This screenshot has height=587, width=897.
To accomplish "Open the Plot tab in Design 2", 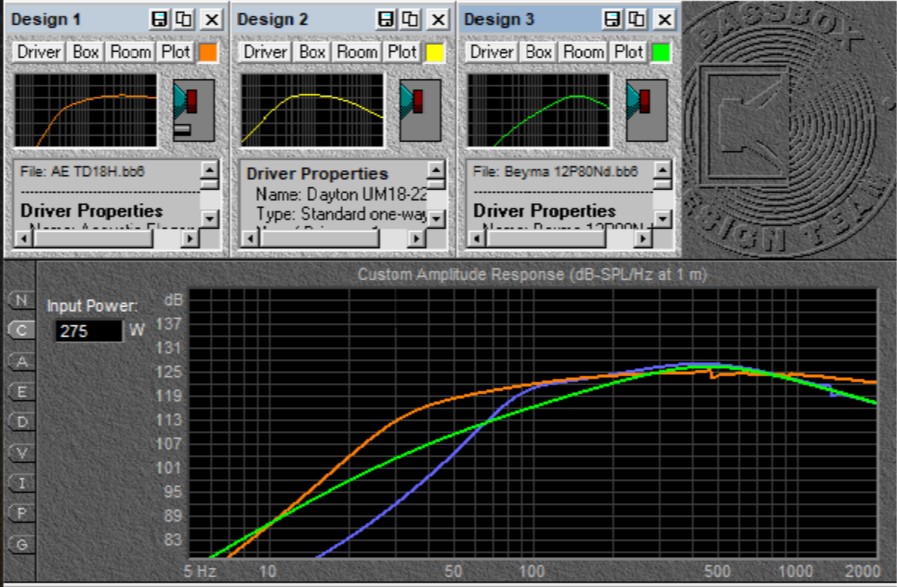I will tap(402, 52).
